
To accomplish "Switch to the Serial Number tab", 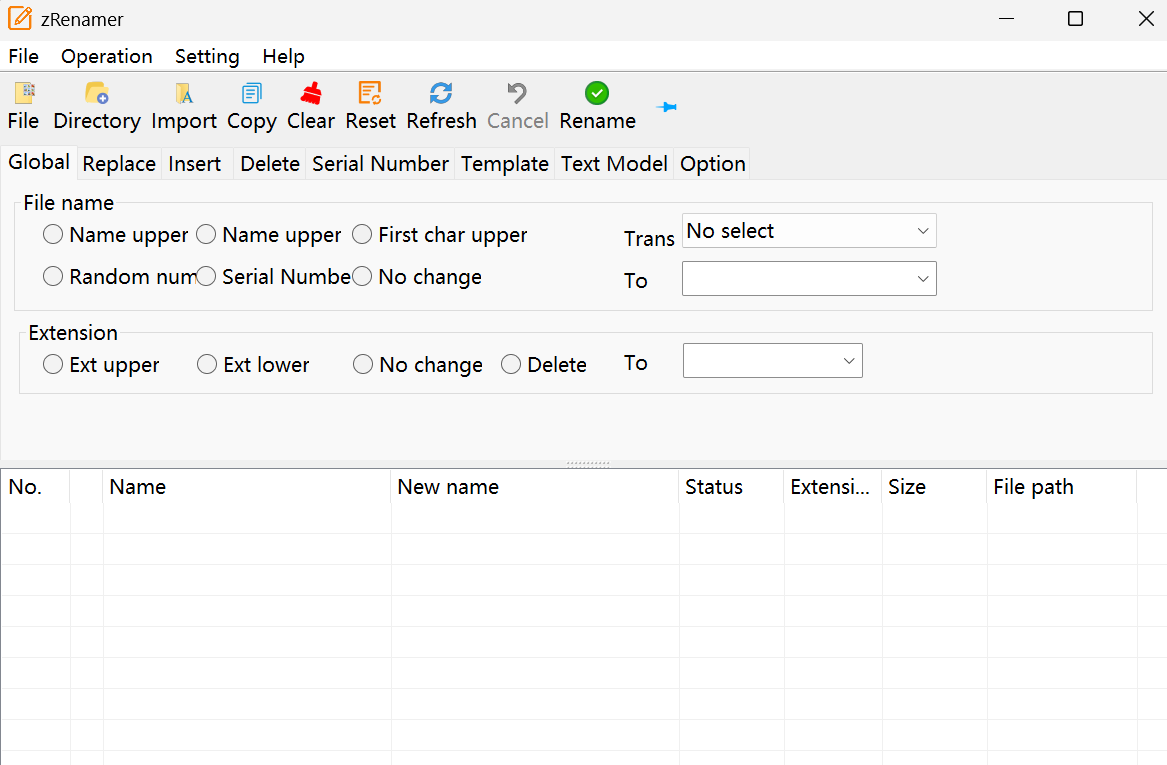I will (380, 163).
